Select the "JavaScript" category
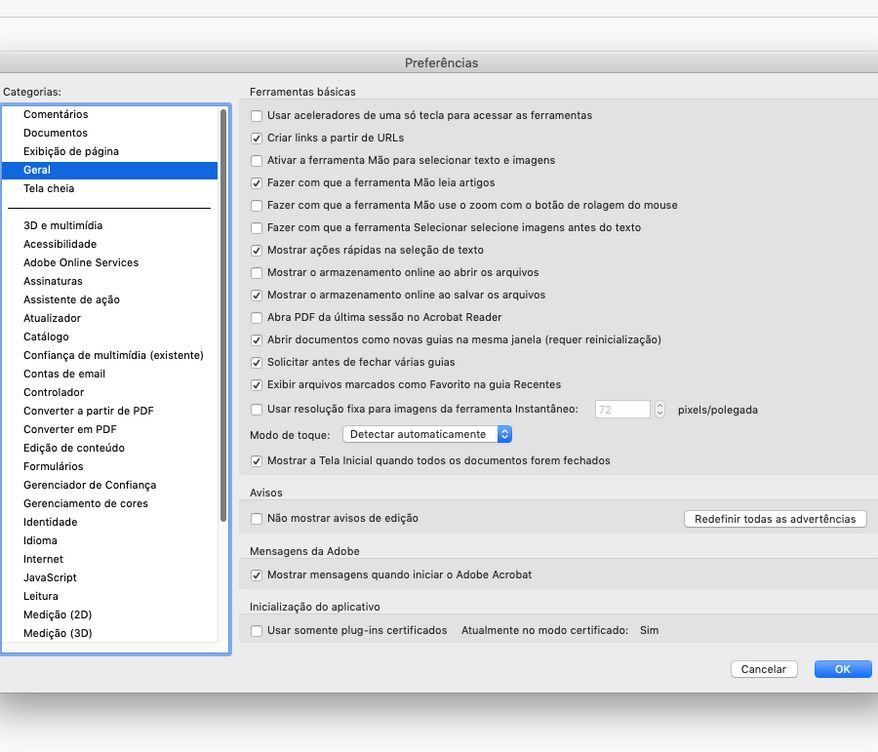This screenshot has width=878, height=752. [50, 577]
